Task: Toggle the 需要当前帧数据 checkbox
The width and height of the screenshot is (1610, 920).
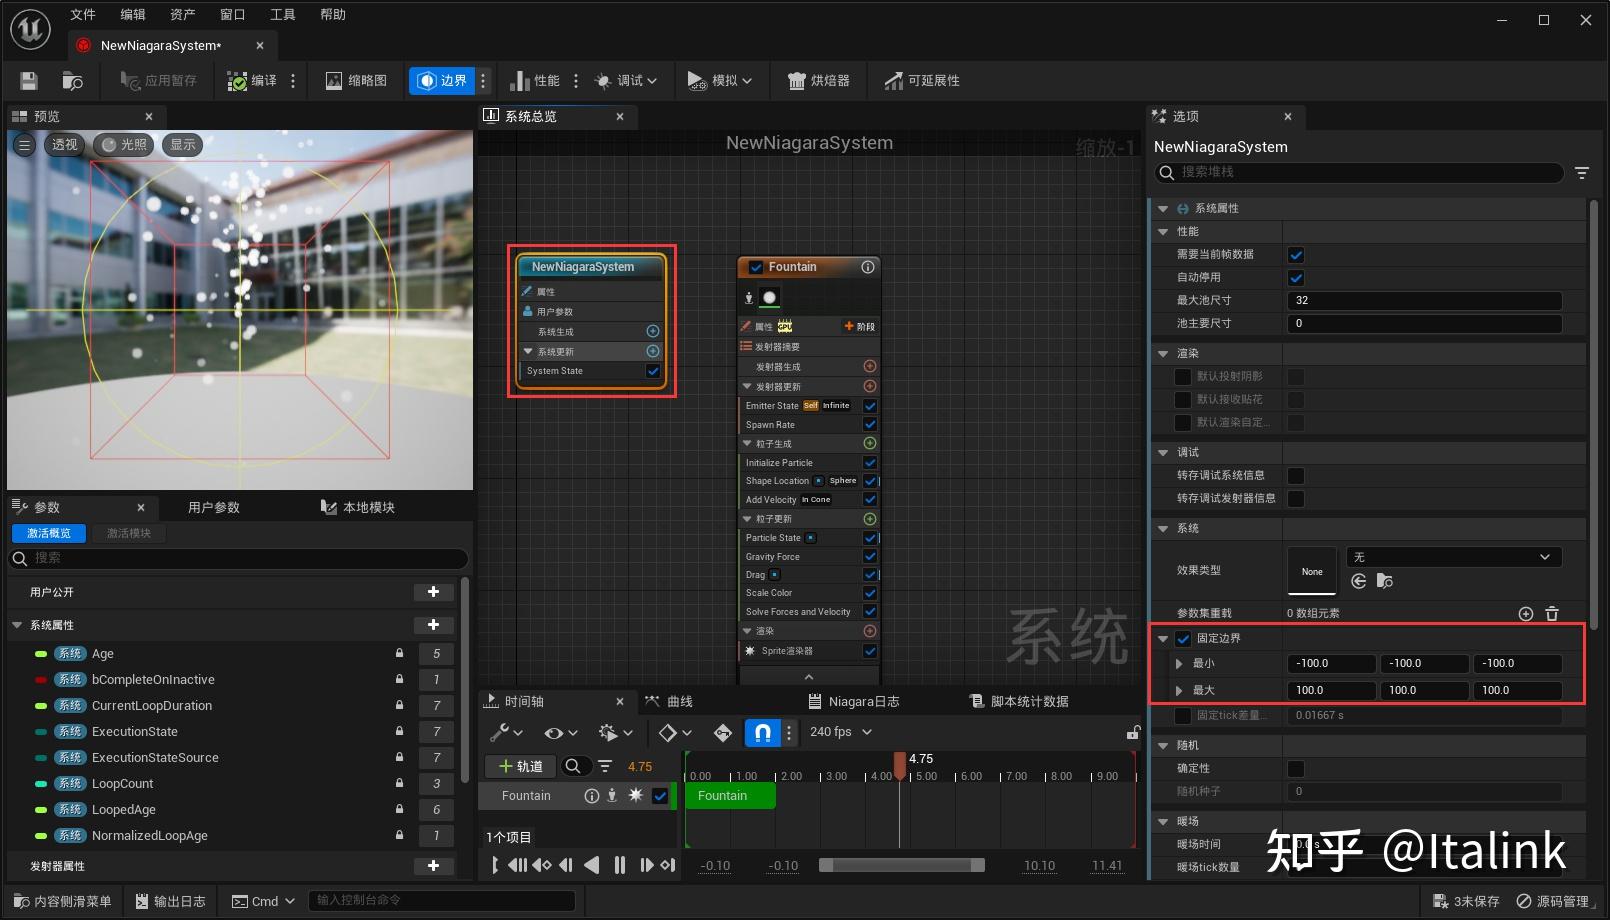Action: pyautogui.click(x=1296, y=254)
